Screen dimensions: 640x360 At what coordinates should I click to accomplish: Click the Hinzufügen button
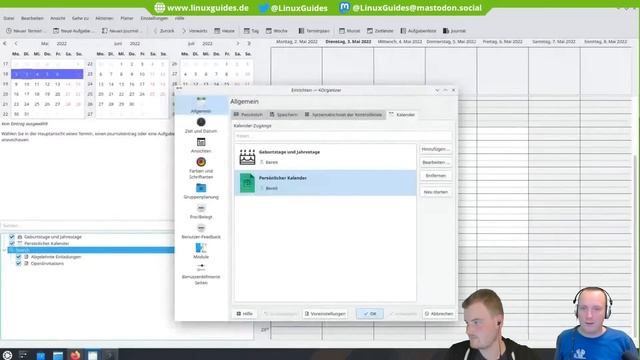[436, 149]
